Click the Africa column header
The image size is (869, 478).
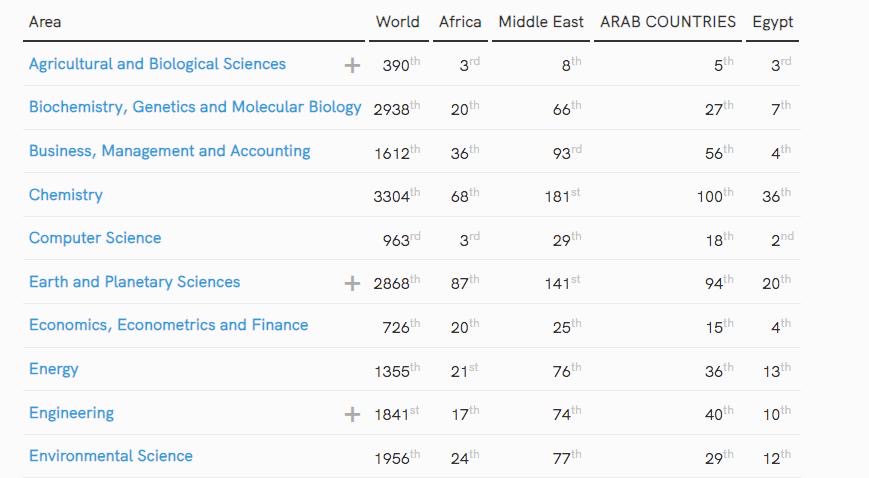[460, 22]
